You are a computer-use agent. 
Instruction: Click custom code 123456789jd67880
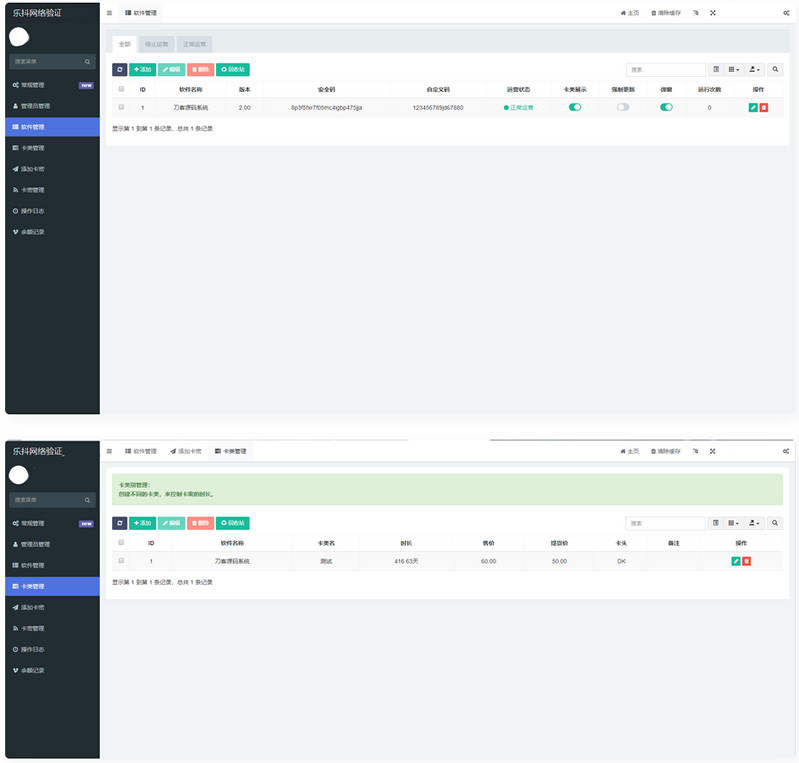click(438, 108)
